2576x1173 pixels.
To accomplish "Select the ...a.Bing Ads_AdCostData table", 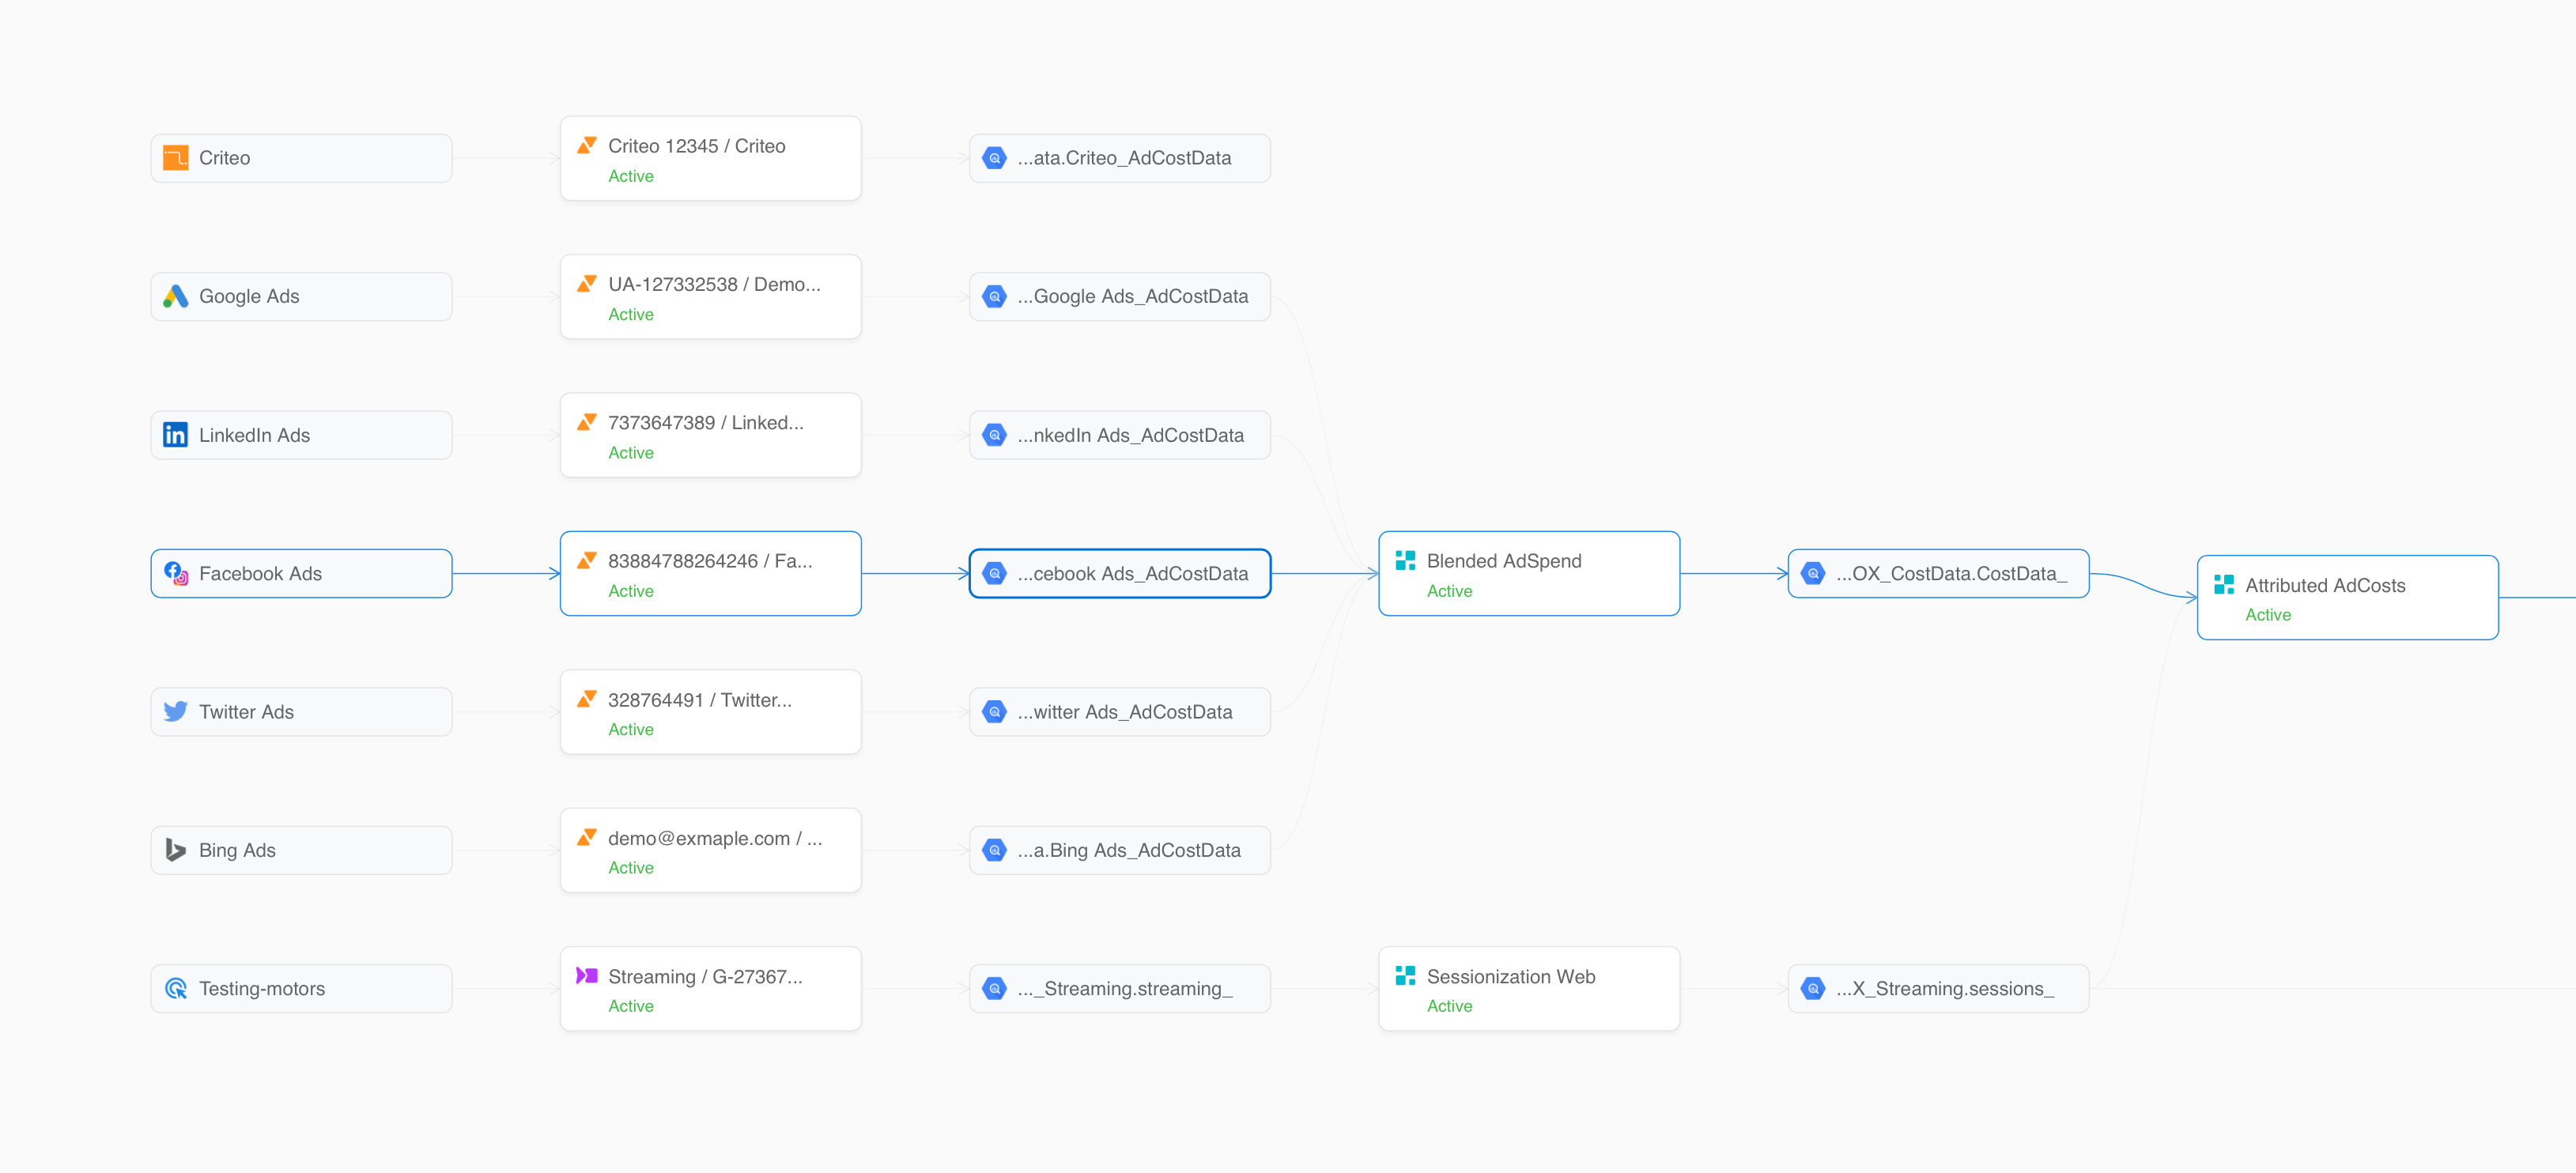I will [x=1120, y=850].
